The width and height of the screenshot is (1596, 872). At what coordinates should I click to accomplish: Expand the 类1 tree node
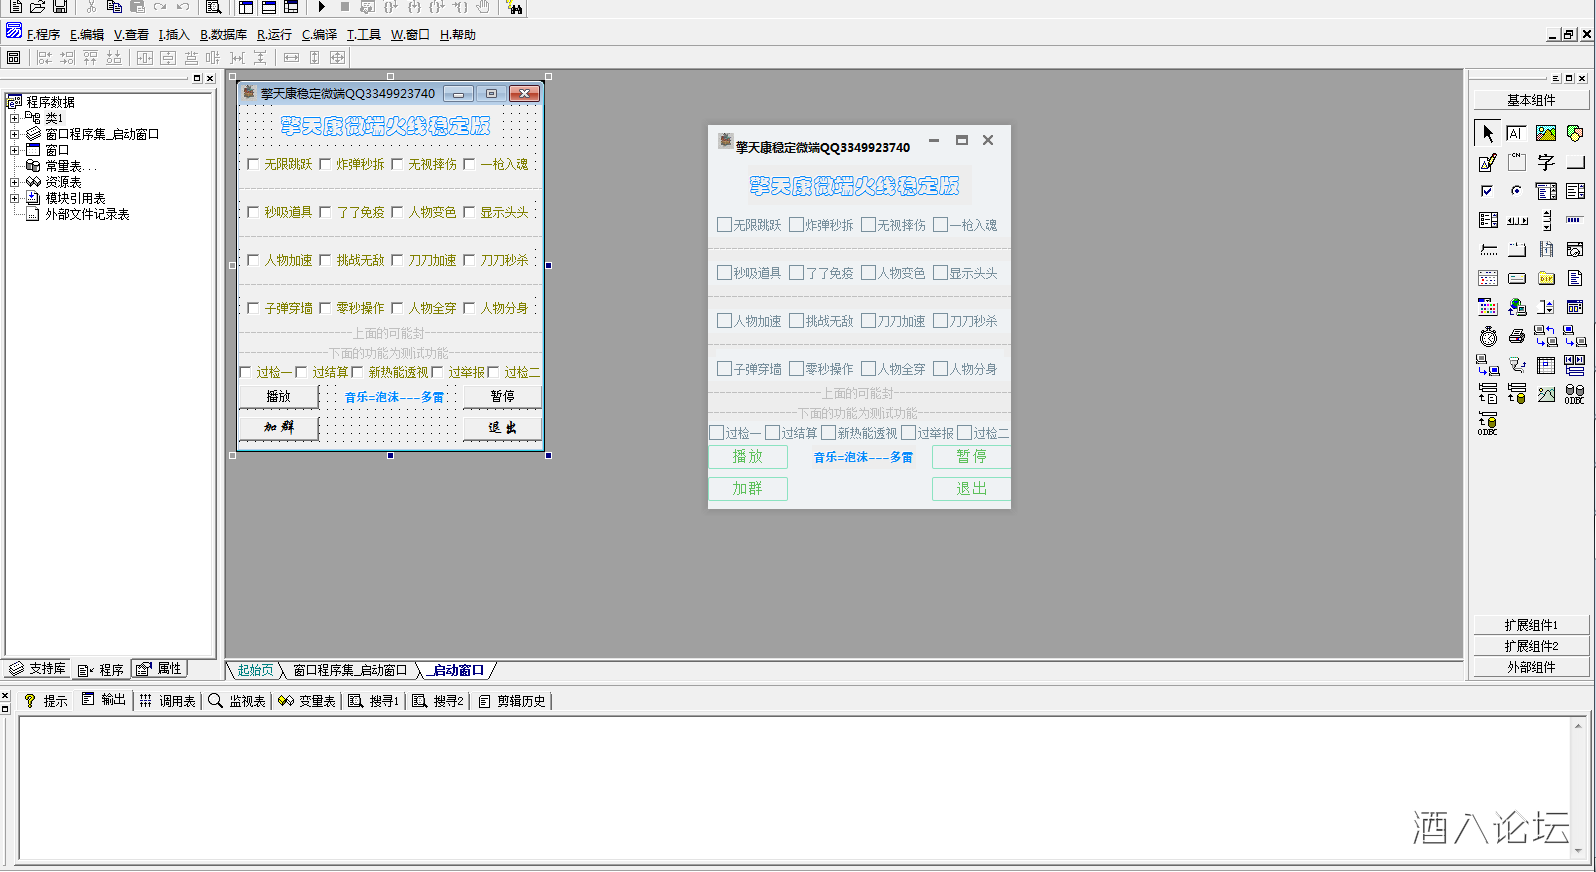pyautogui.click(x=14, y=118)
